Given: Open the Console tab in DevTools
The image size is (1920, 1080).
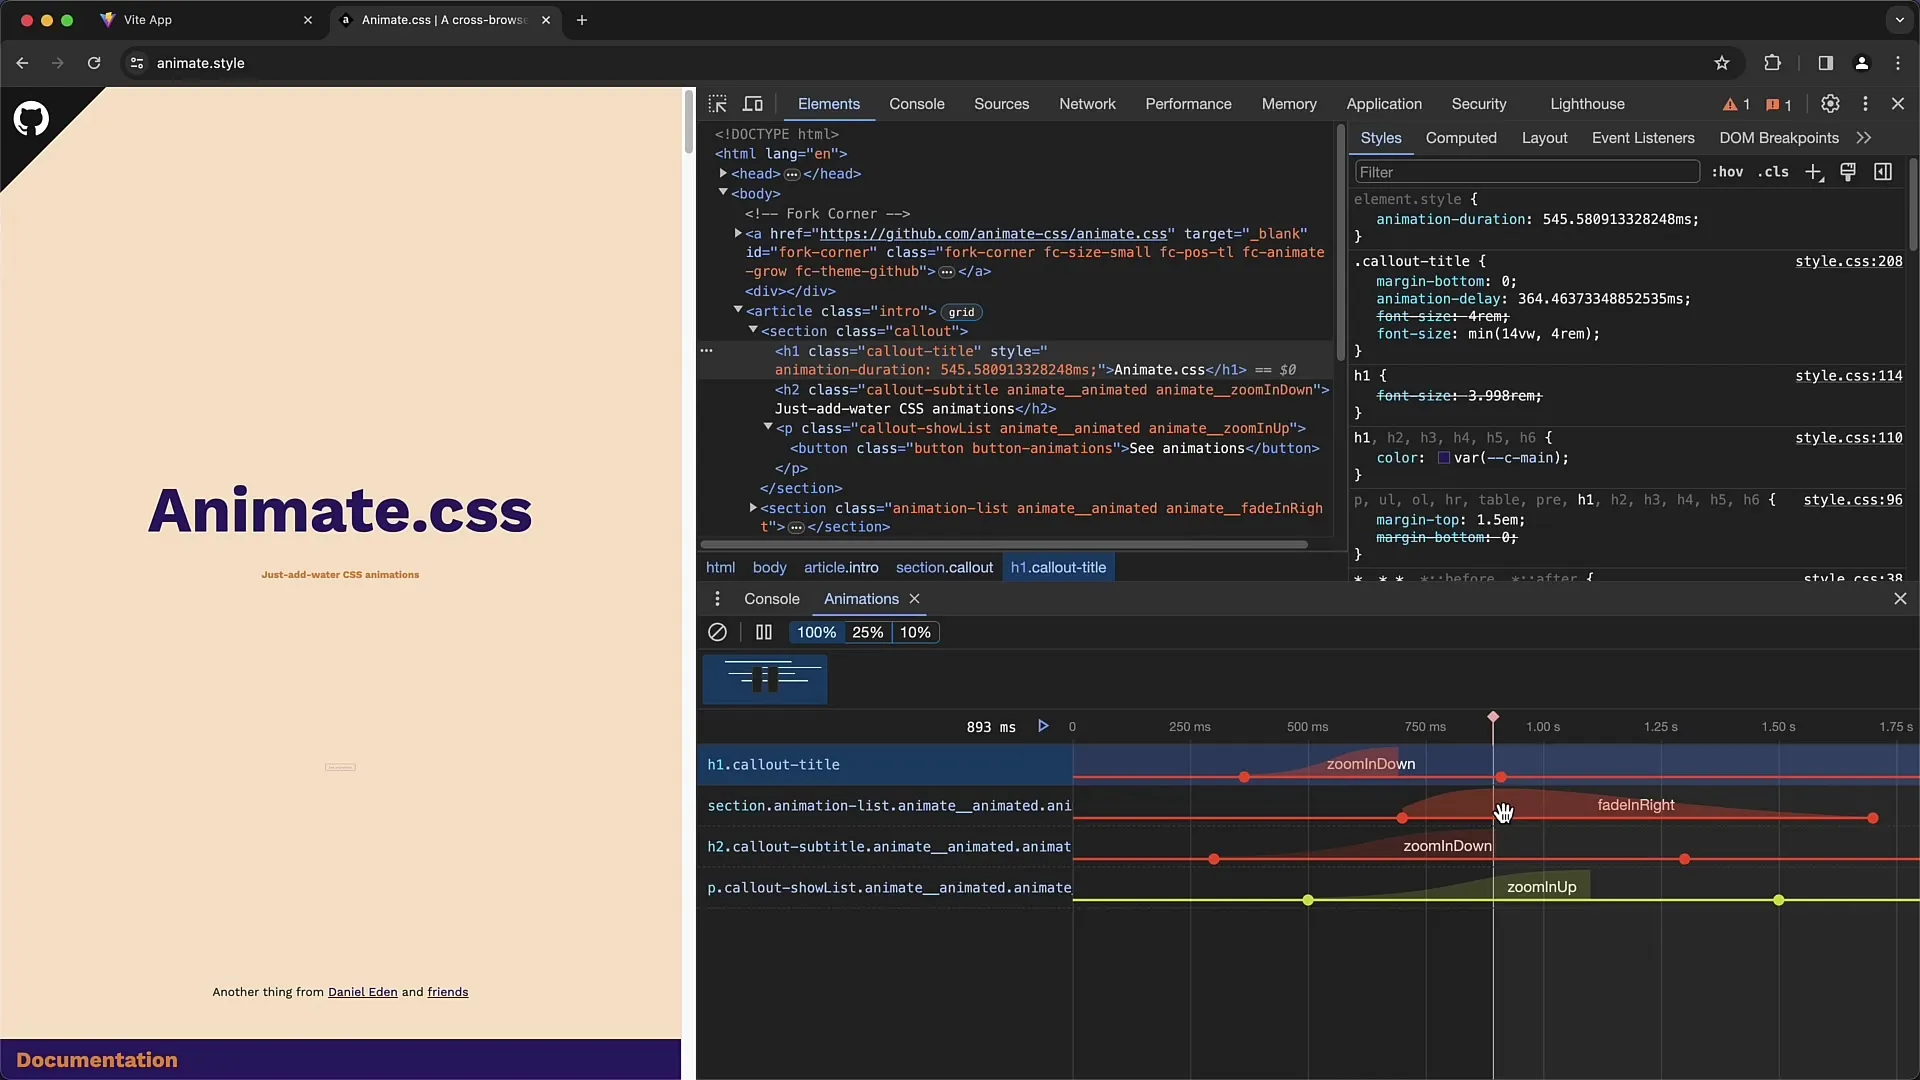Looking at the screenshot, I should coord(916,103).
